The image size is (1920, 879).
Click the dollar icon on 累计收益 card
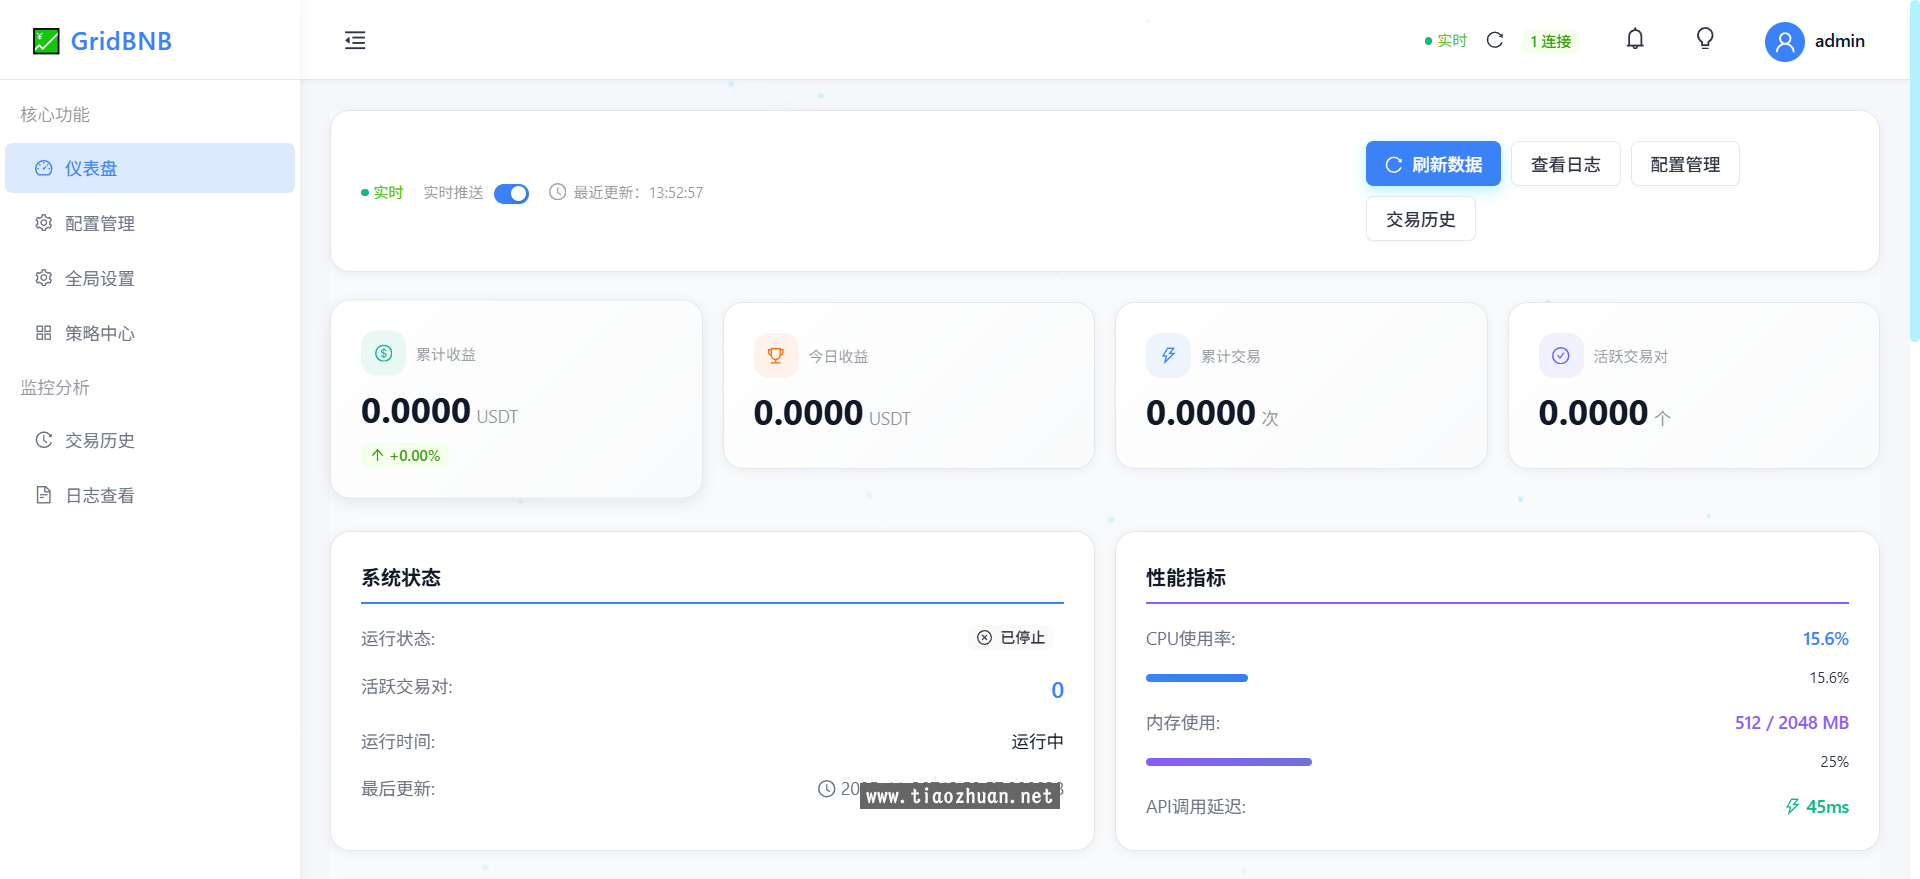point(383,353)
